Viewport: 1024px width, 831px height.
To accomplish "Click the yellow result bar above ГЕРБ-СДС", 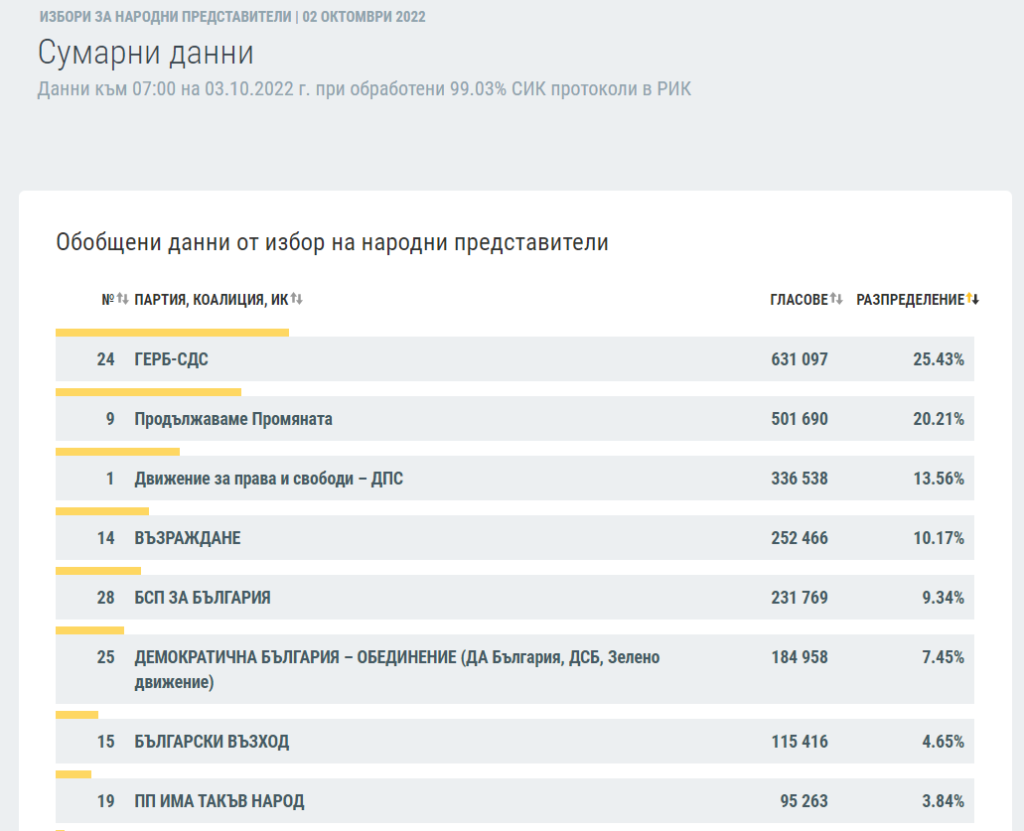I will point(172,332).
